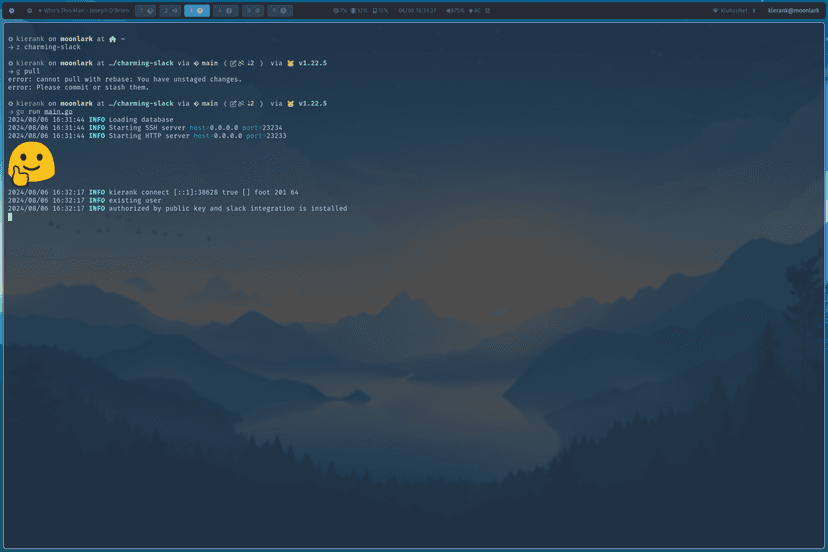This screenshot has height=552, width=828.
Task: Click the launcher icon at far left of bar
Action: click(11, 10)
